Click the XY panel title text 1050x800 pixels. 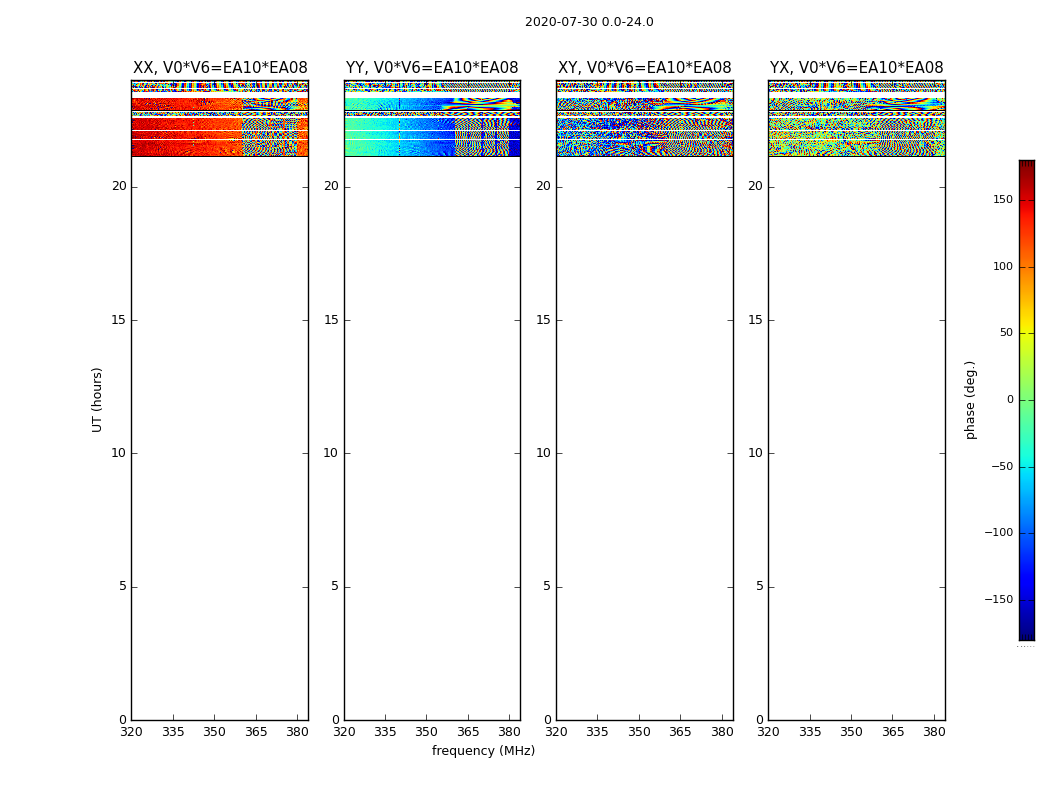(x=644, y=68)
